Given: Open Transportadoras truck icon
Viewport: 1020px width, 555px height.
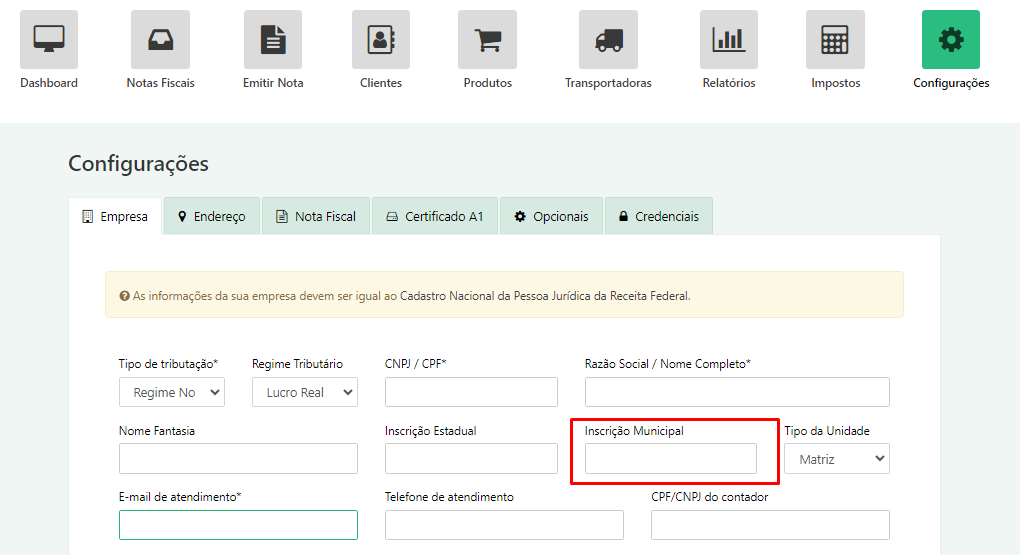Looking at the screenshot, I should click(608, 40).
